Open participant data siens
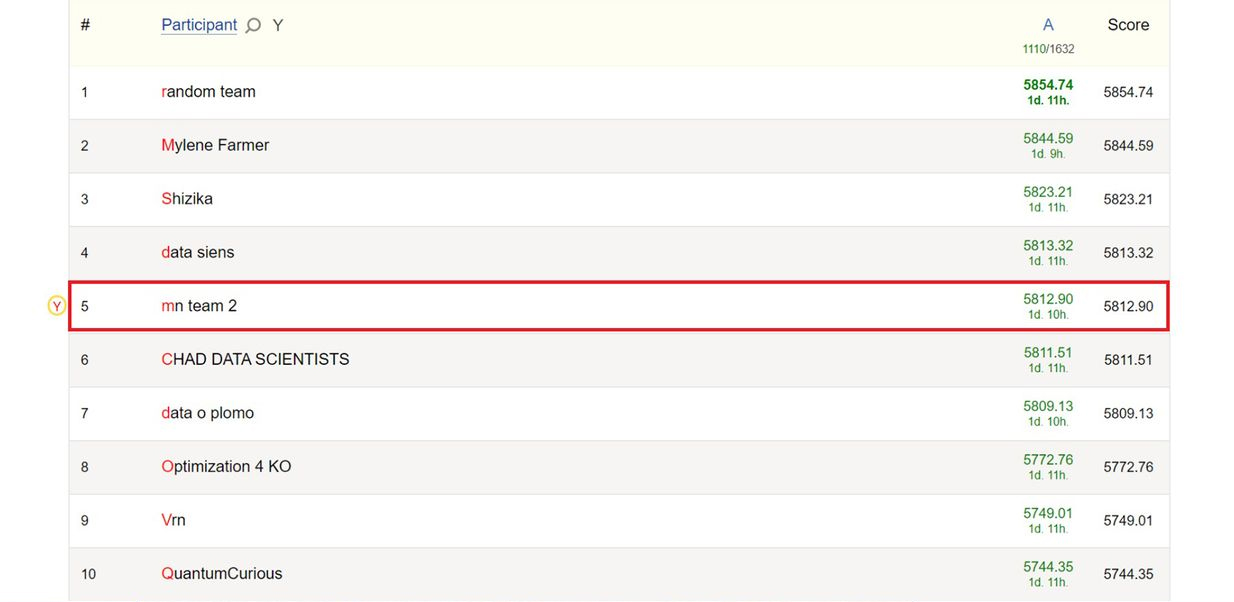This screenshot has width=1234, height=602. tap(197, 252)
